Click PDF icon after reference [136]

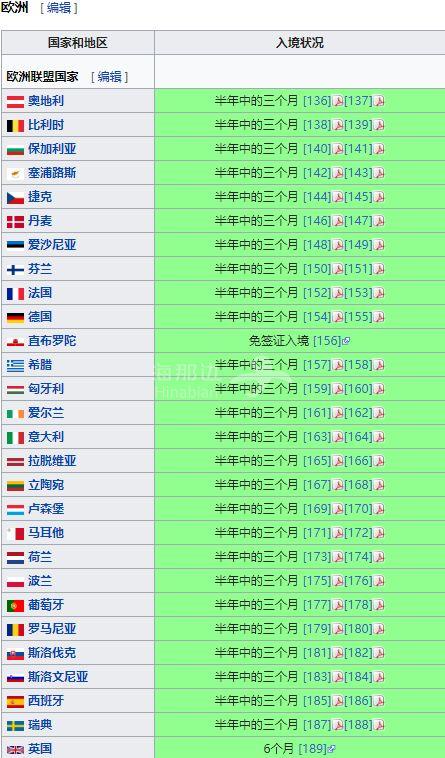(338, 101)
